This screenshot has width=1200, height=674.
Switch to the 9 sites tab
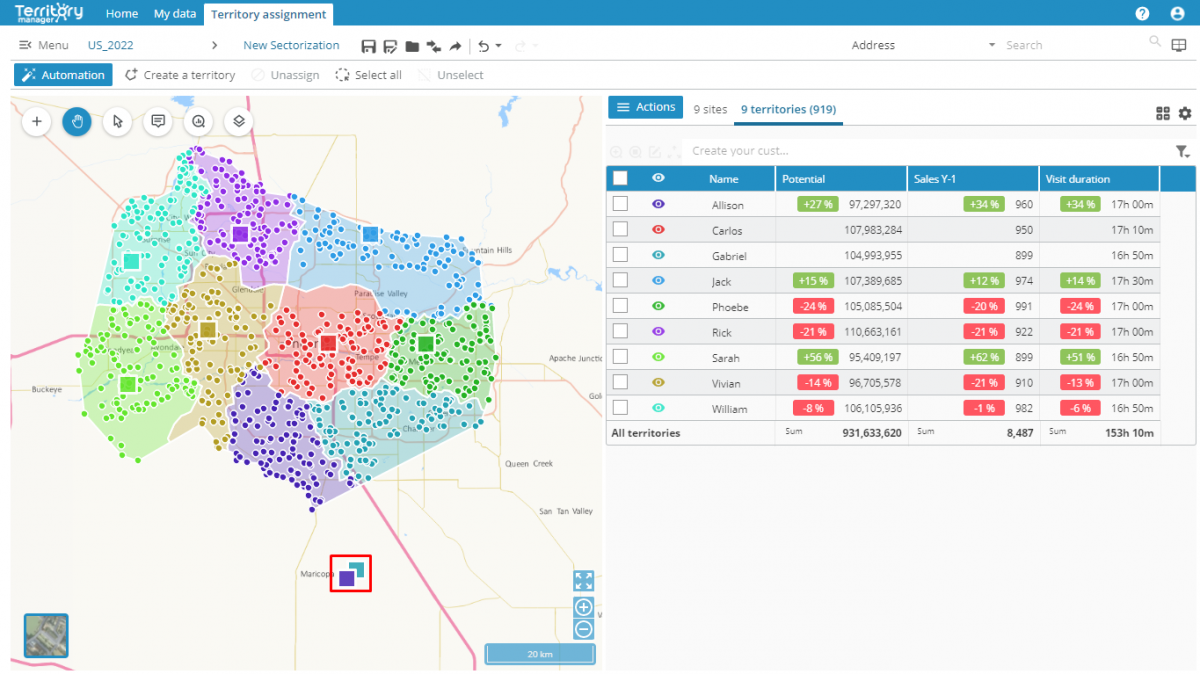[710, 110]
